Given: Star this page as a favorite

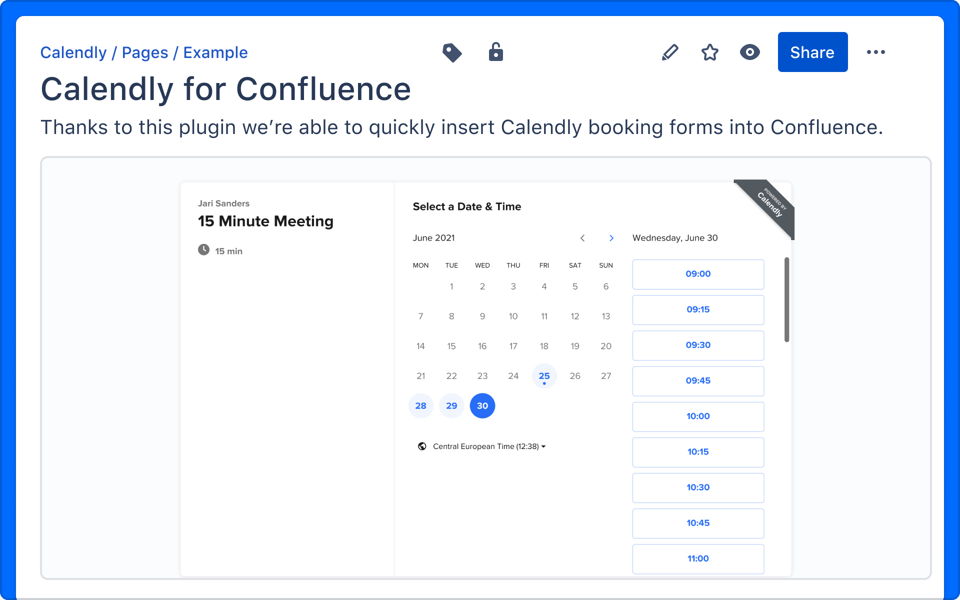Looking at the screenshot, I should pyautogui.click(x=710, y=53).
